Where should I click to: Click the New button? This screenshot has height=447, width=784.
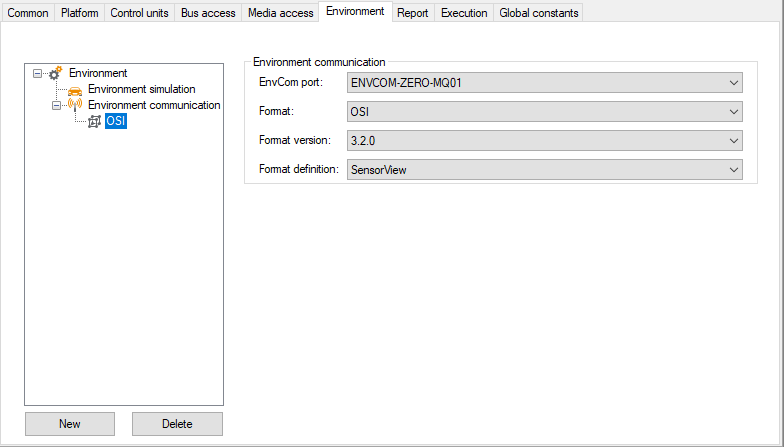pyautogui.click(x=70, y=424)
